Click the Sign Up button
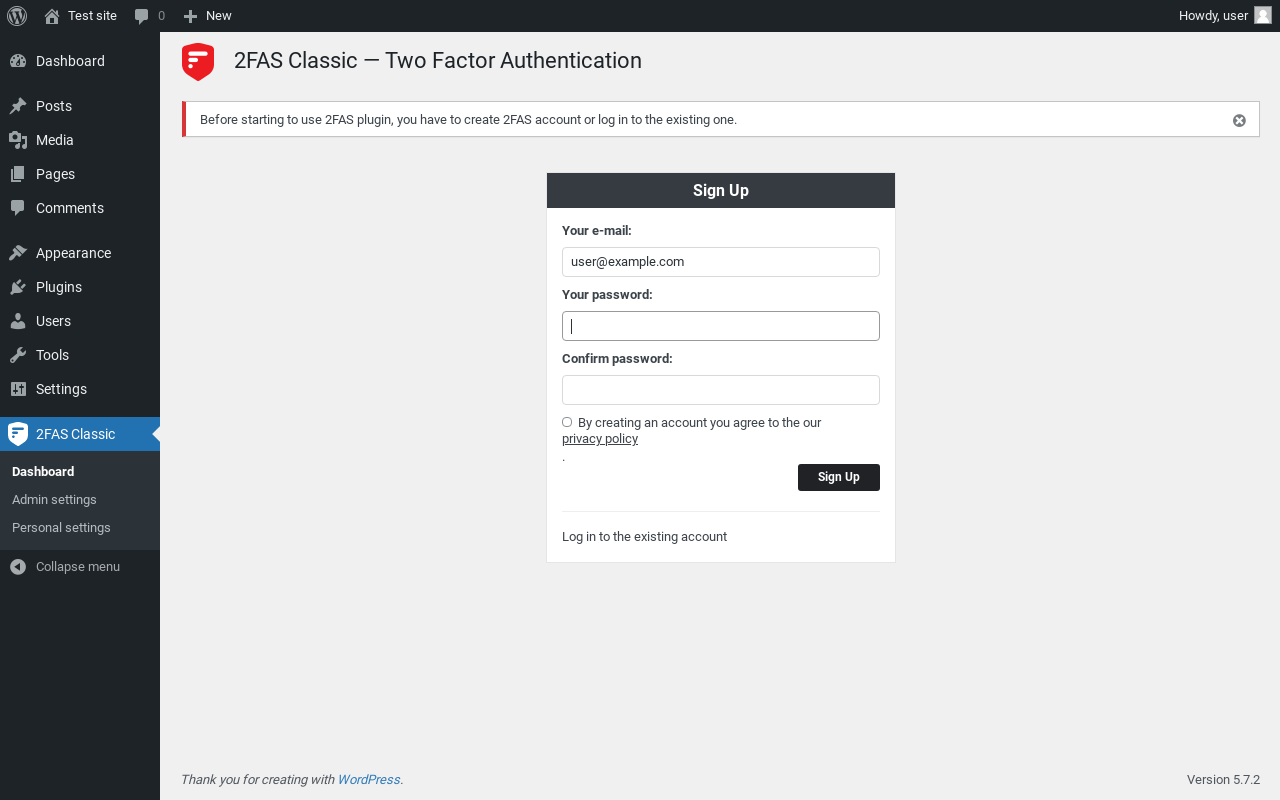Screen dimensions: 1280x800 pos(839,477)
